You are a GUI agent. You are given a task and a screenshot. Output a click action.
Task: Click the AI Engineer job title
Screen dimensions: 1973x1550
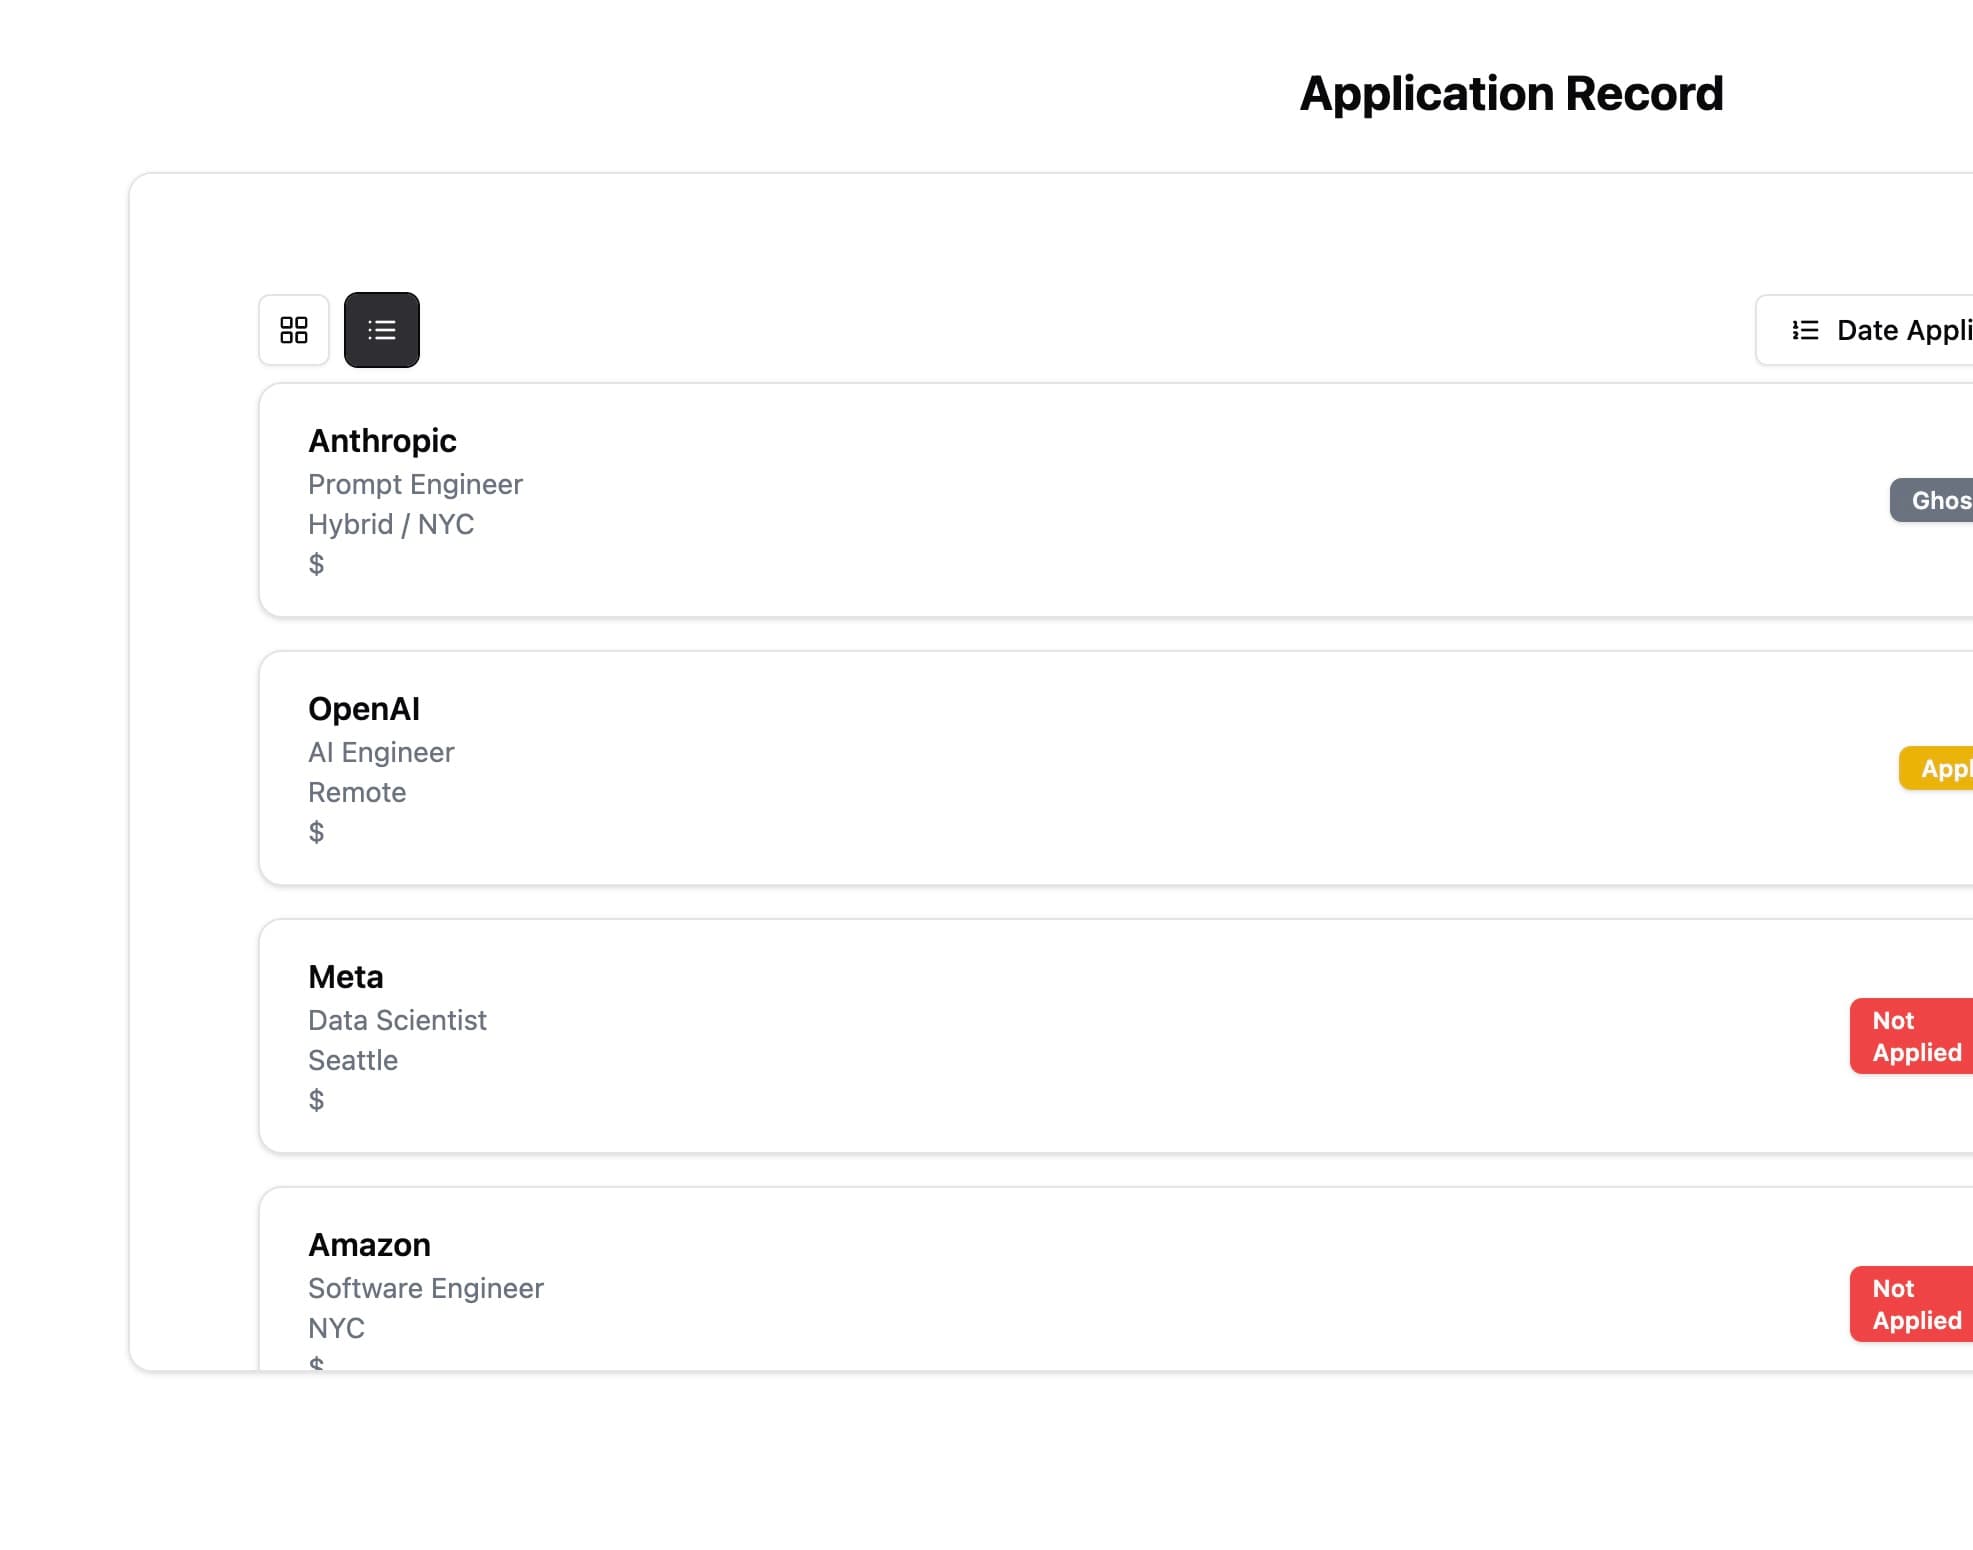point(381,752)
